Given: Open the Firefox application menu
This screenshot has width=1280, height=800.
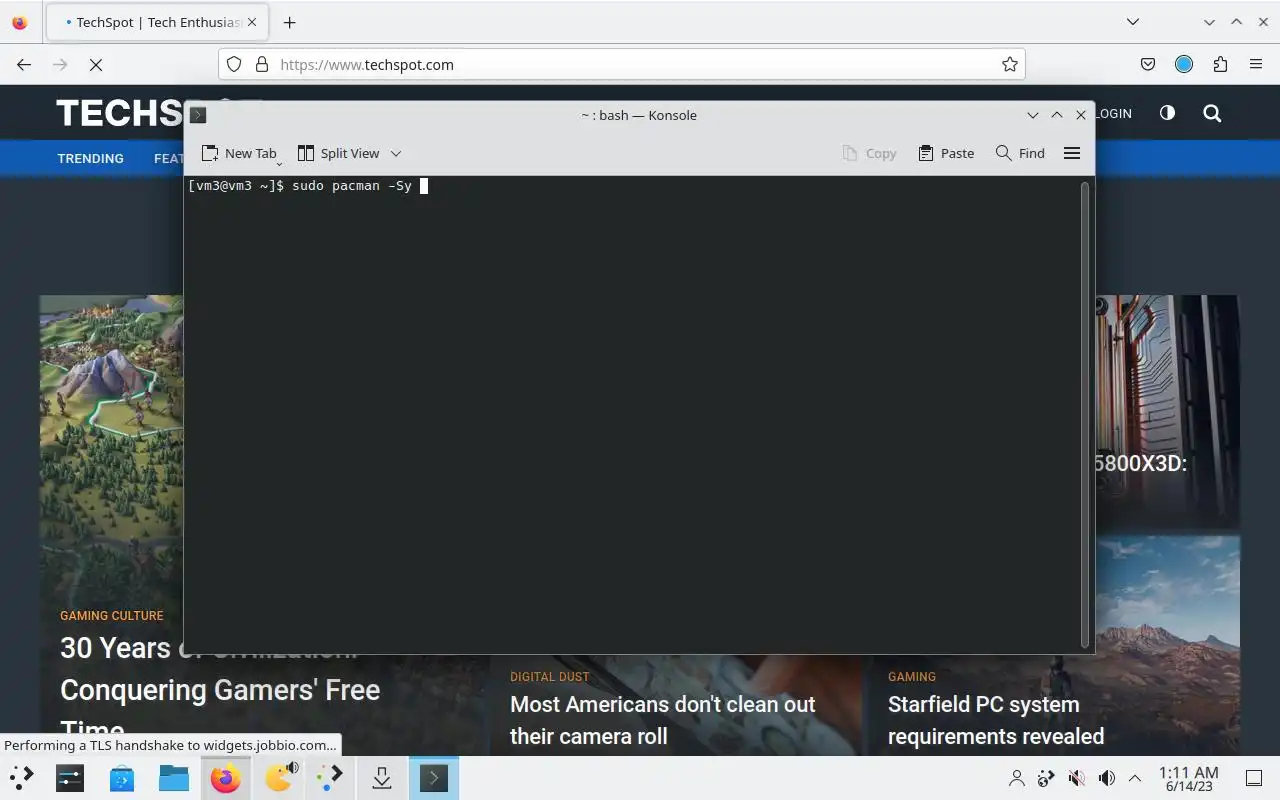Looking at the screenshot, I should click(1256, 64).
